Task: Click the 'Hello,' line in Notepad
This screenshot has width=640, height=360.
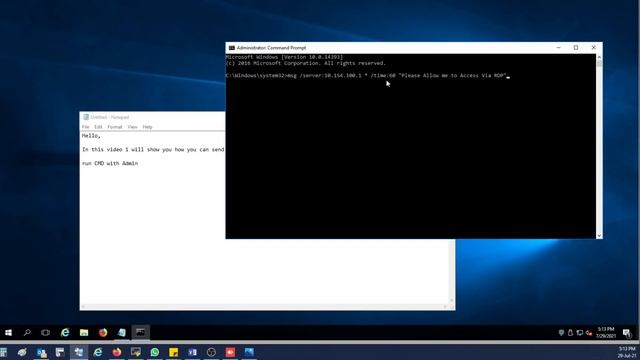Action: tap(91, 136)
